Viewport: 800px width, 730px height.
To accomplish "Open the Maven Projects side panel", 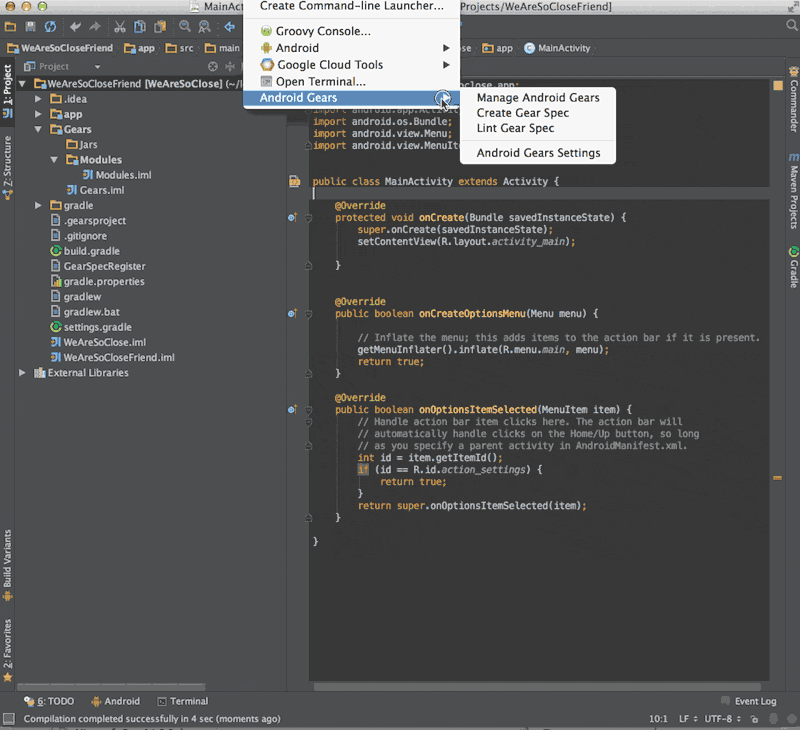I will pyautogui.click(x=793, y=191).
